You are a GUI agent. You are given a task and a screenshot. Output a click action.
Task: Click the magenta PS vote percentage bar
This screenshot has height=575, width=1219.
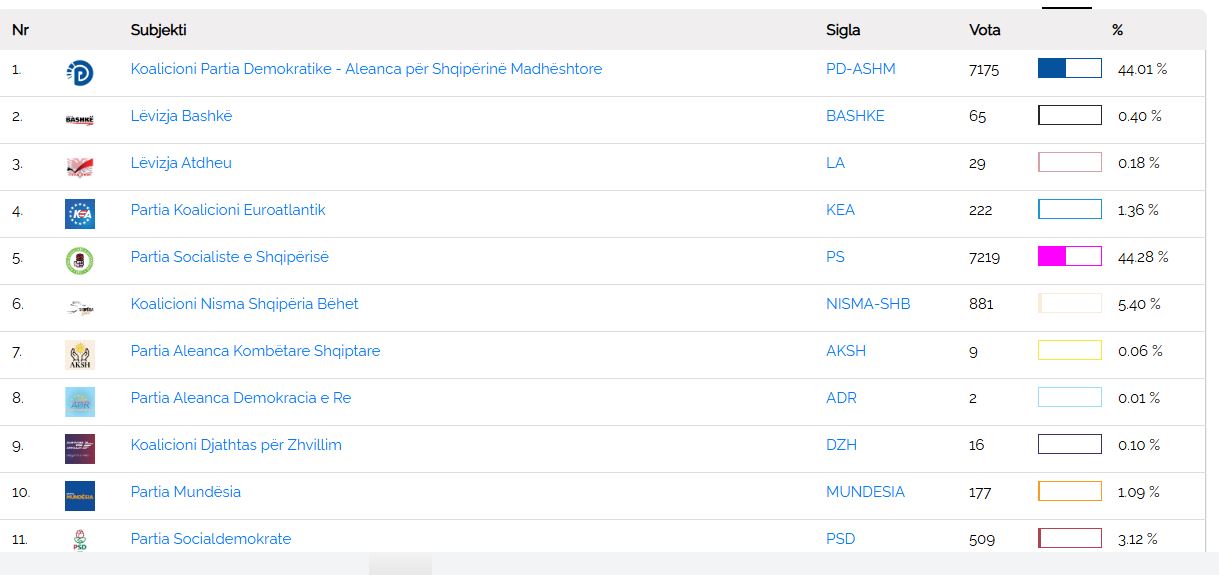1069,256
